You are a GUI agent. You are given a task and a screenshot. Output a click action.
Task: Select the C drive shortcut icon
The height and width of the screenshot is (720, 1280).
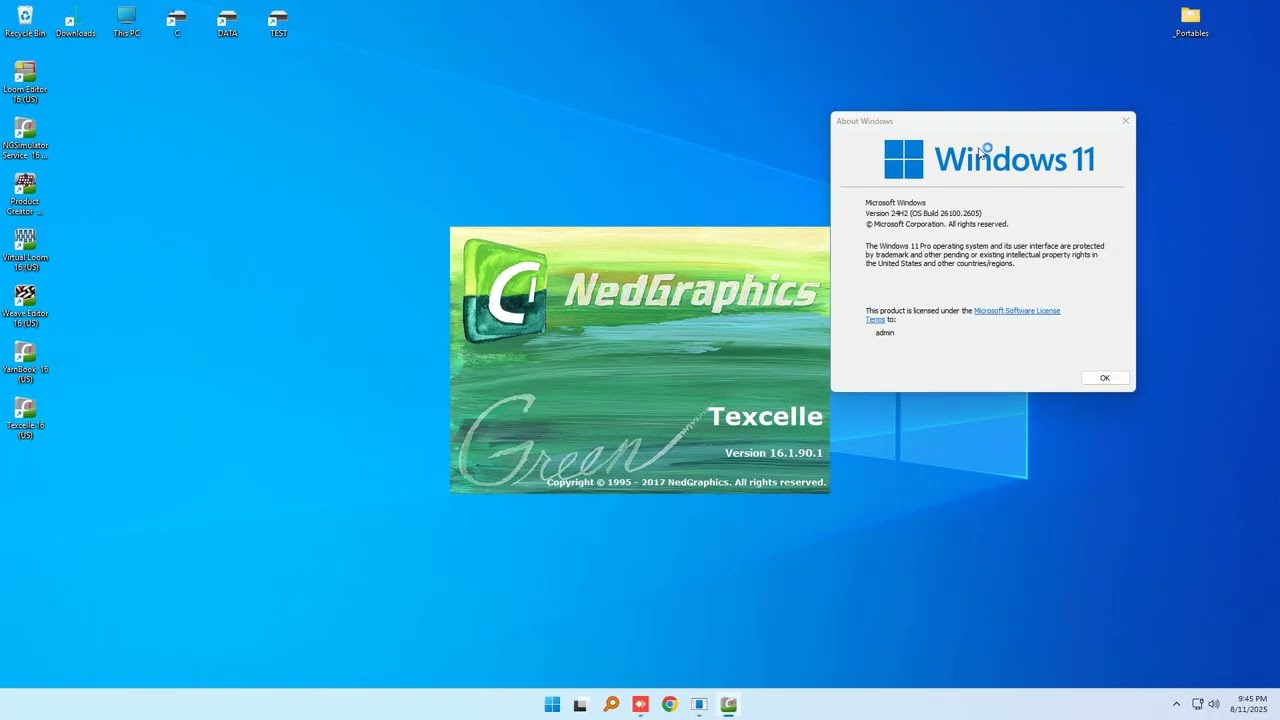coord(177,23)
